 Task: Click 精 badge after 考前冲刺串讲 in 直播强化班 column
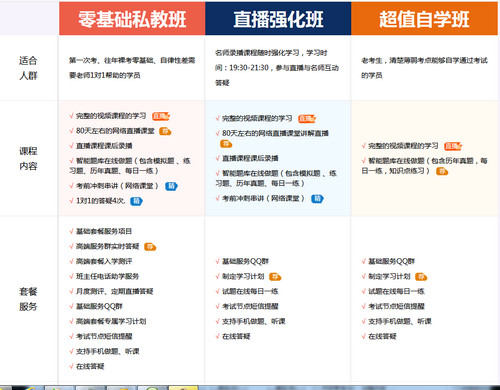[317, 199]
